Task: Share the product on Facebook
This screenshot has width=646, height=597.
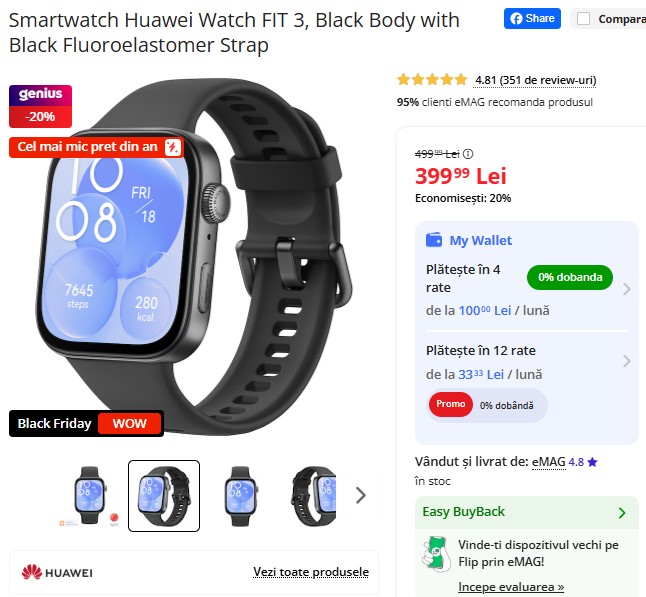Action: (532, 19)
